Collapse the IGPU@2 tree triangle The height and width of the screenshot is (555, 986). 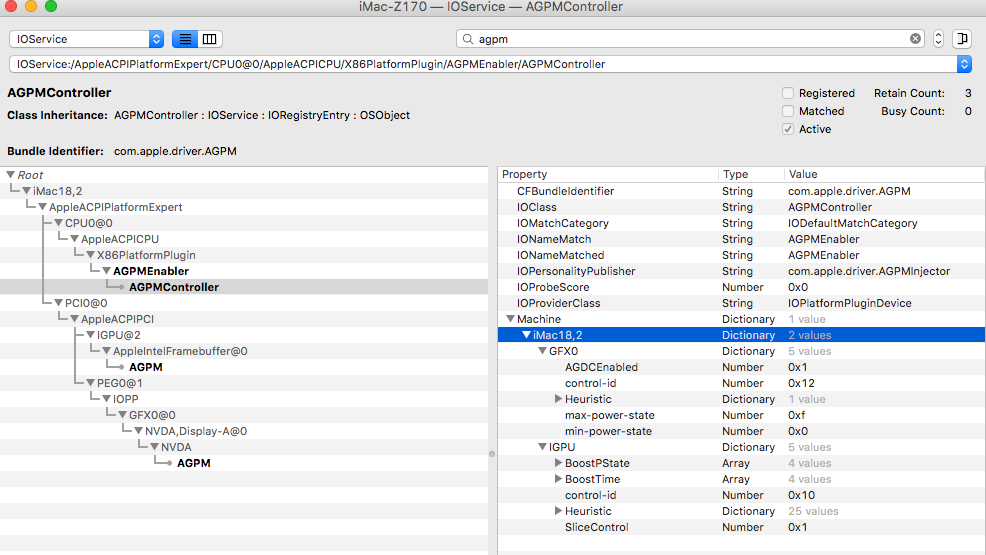pyautogui.click(x=91, y=335)
